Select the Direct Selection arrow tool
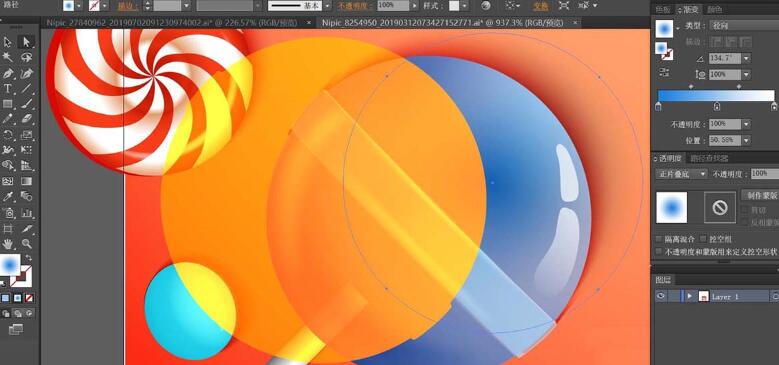The width and height of the screenshot is (779, 365). (26, 42)
